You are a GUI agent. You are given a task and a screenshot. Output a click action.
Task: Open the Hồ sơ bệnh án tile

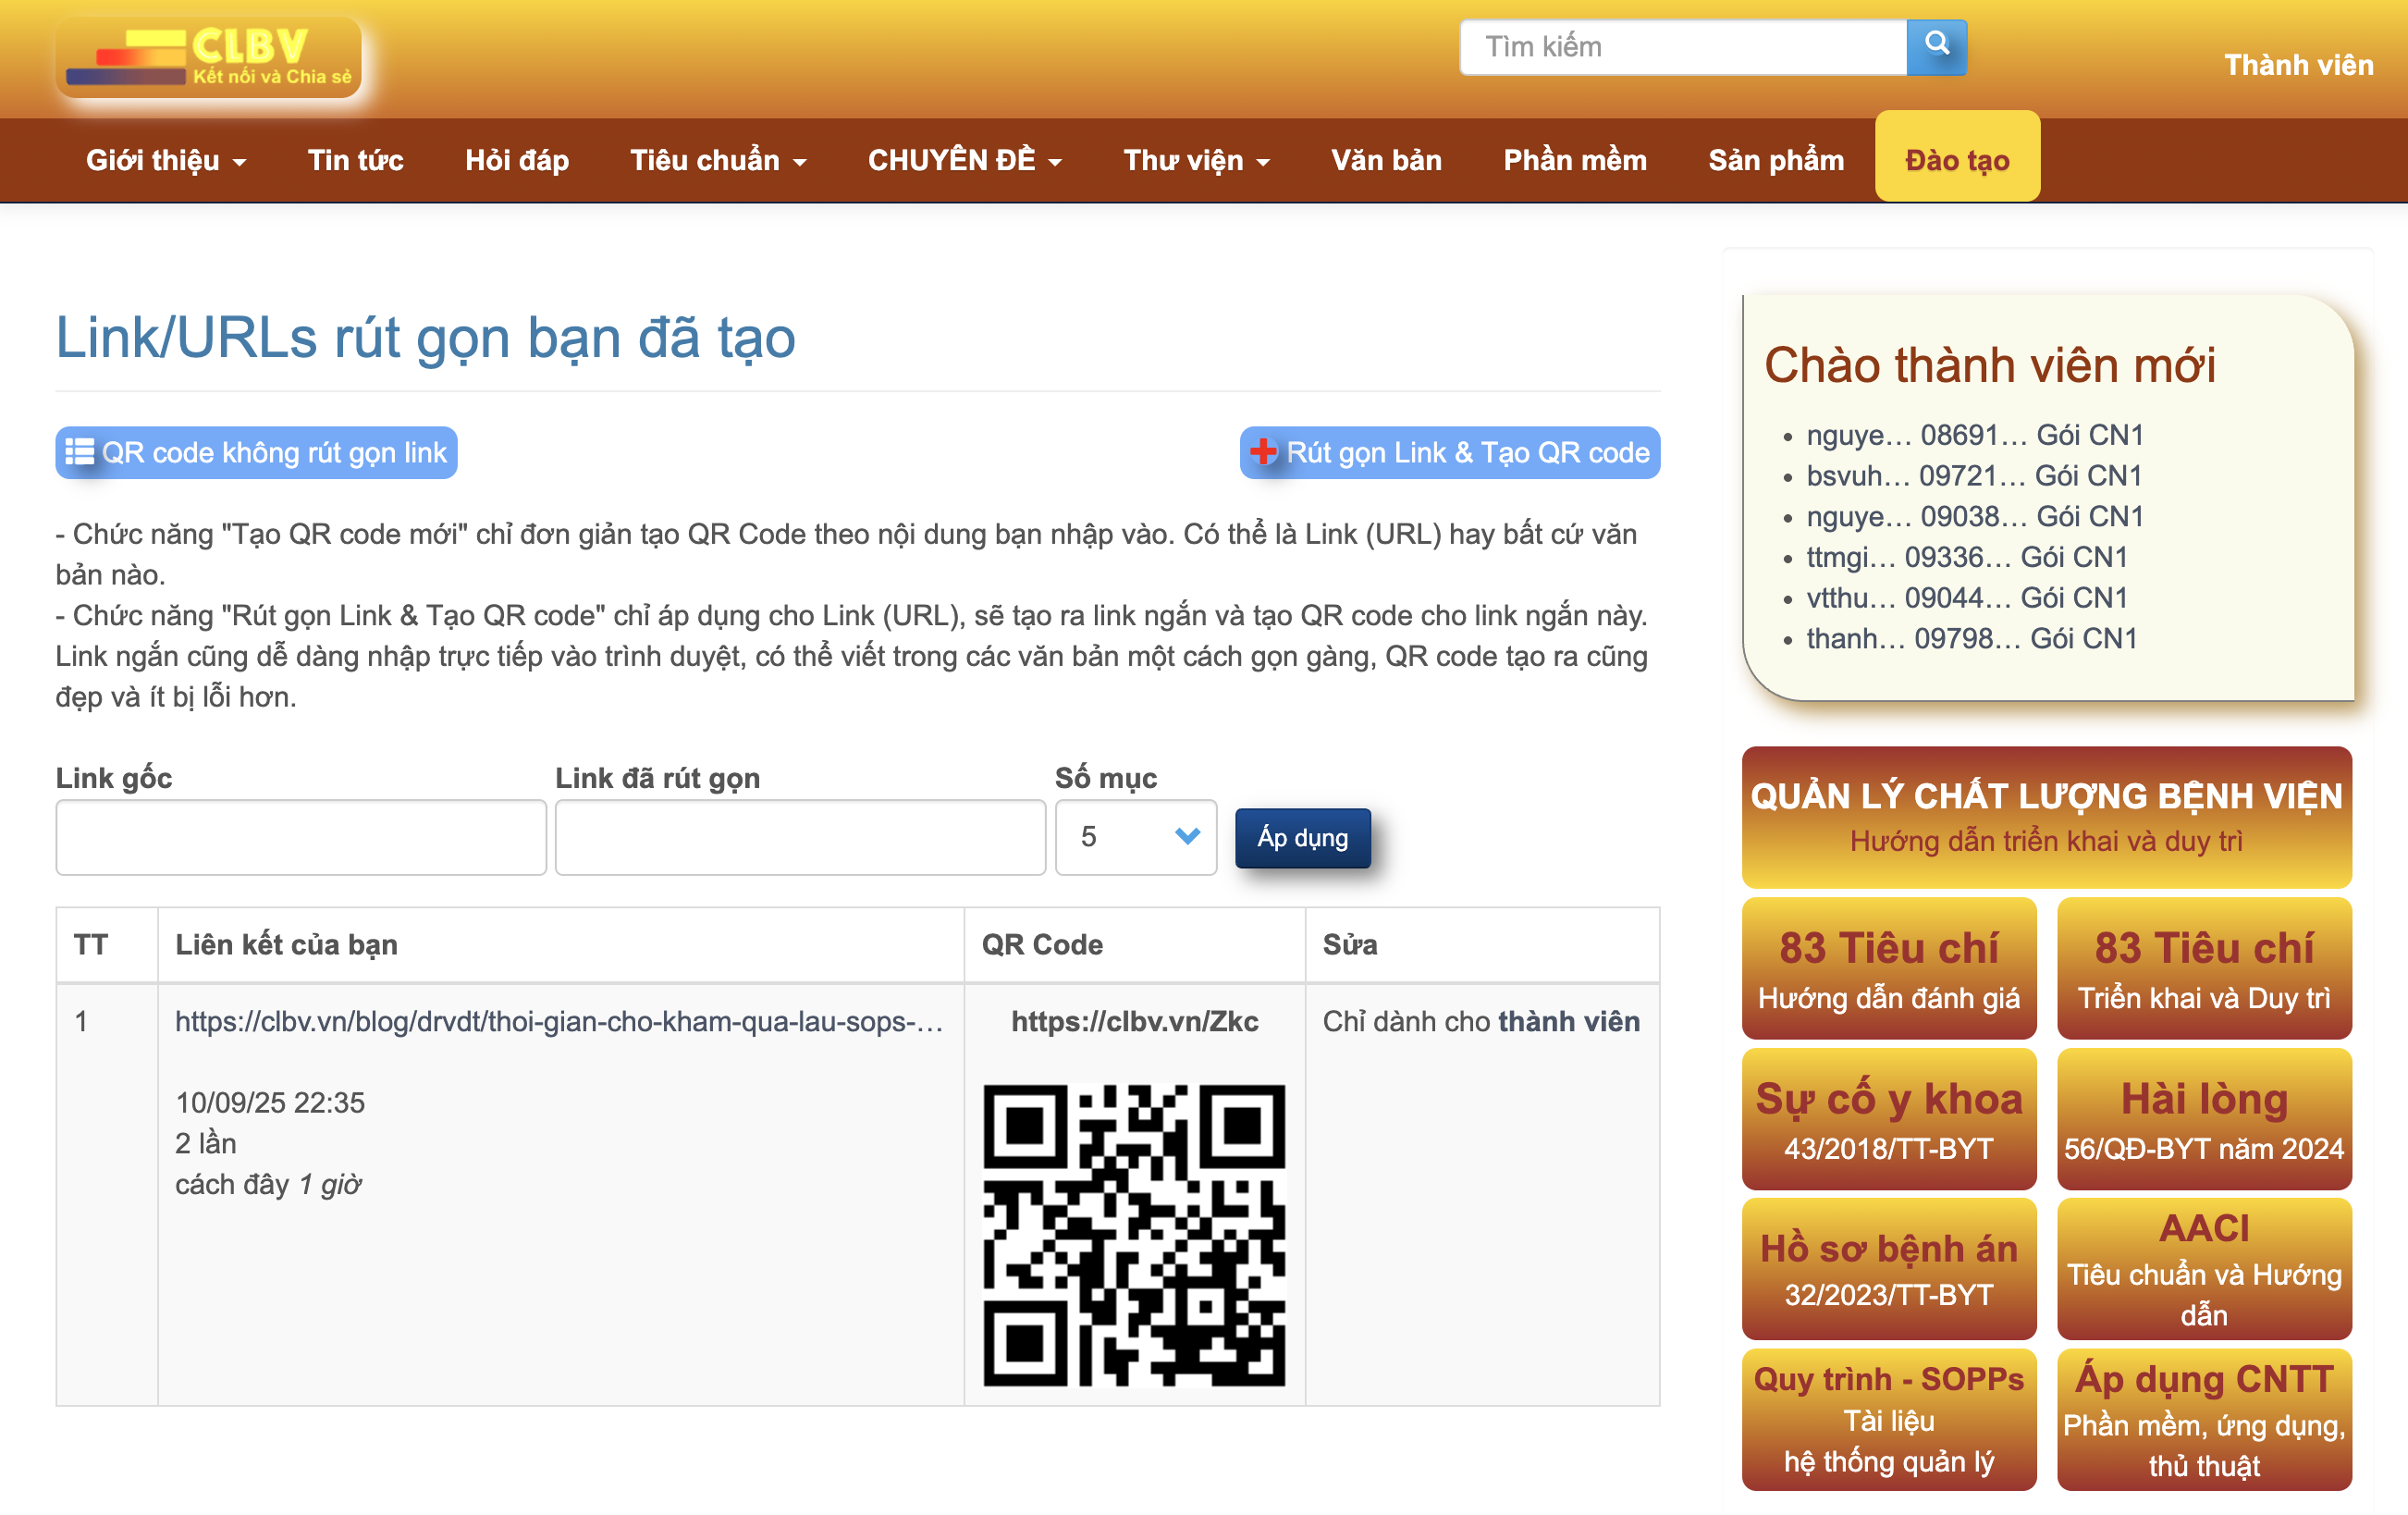pos(1888,1268)
